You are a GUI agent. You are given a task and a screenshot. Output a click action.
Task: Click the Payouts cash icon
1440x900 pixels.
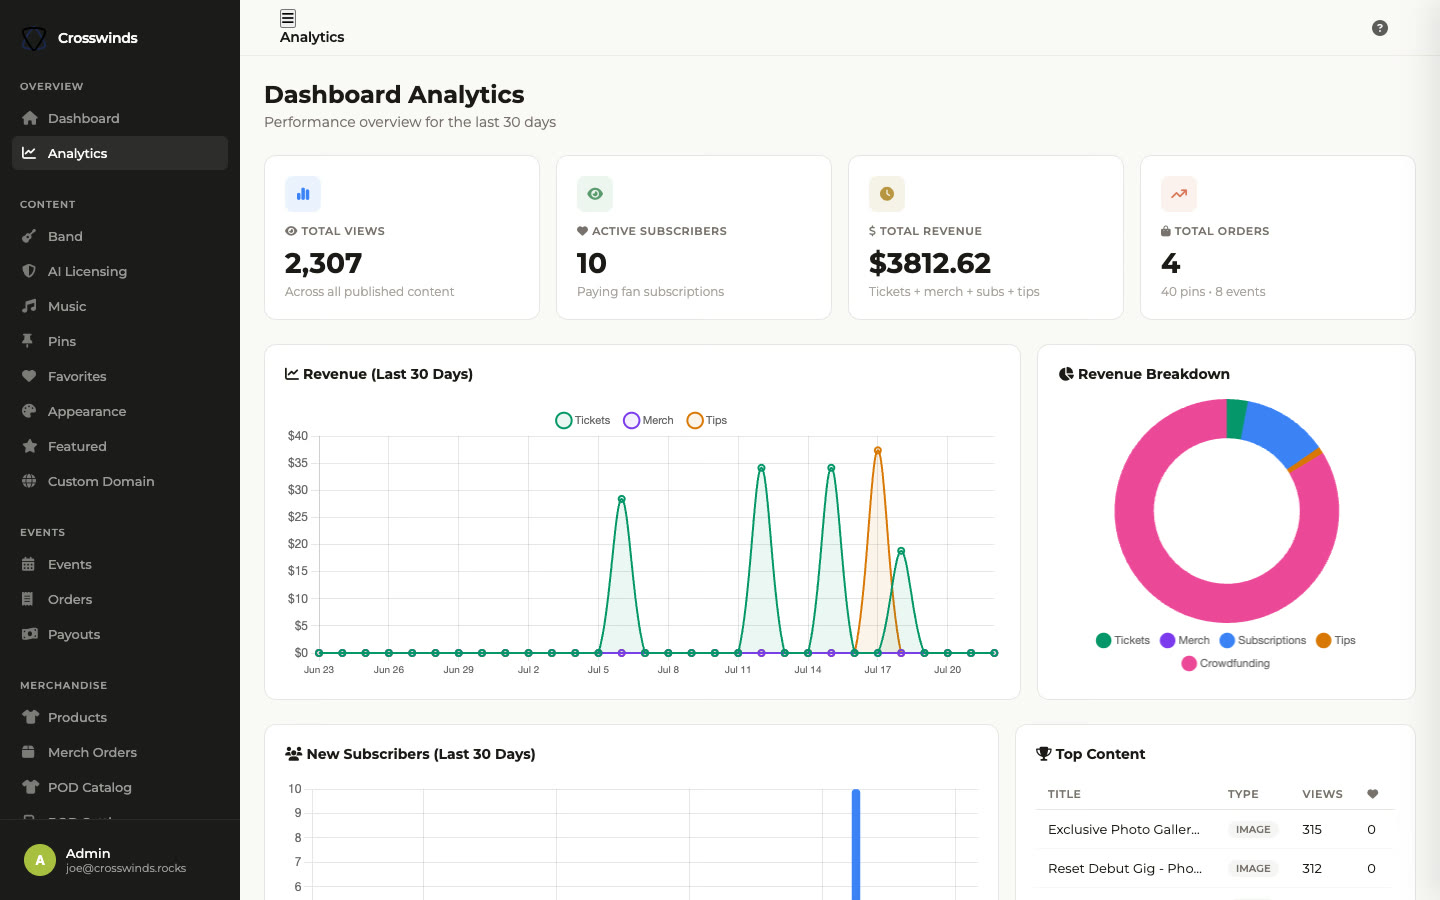pyautogui.click(x=30, y=634)
